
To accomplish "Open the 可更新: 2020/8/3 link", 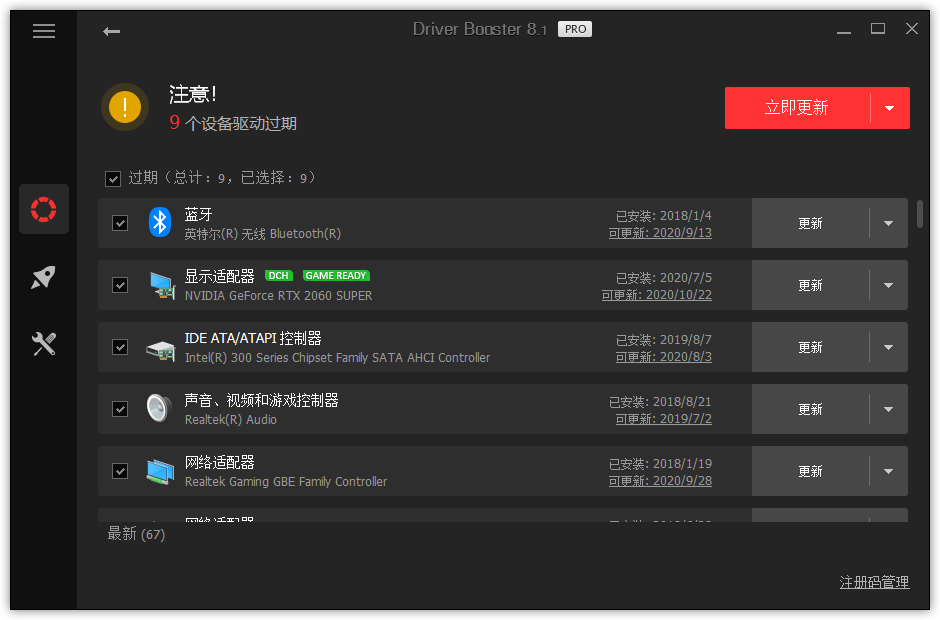I will click(664, 357).
